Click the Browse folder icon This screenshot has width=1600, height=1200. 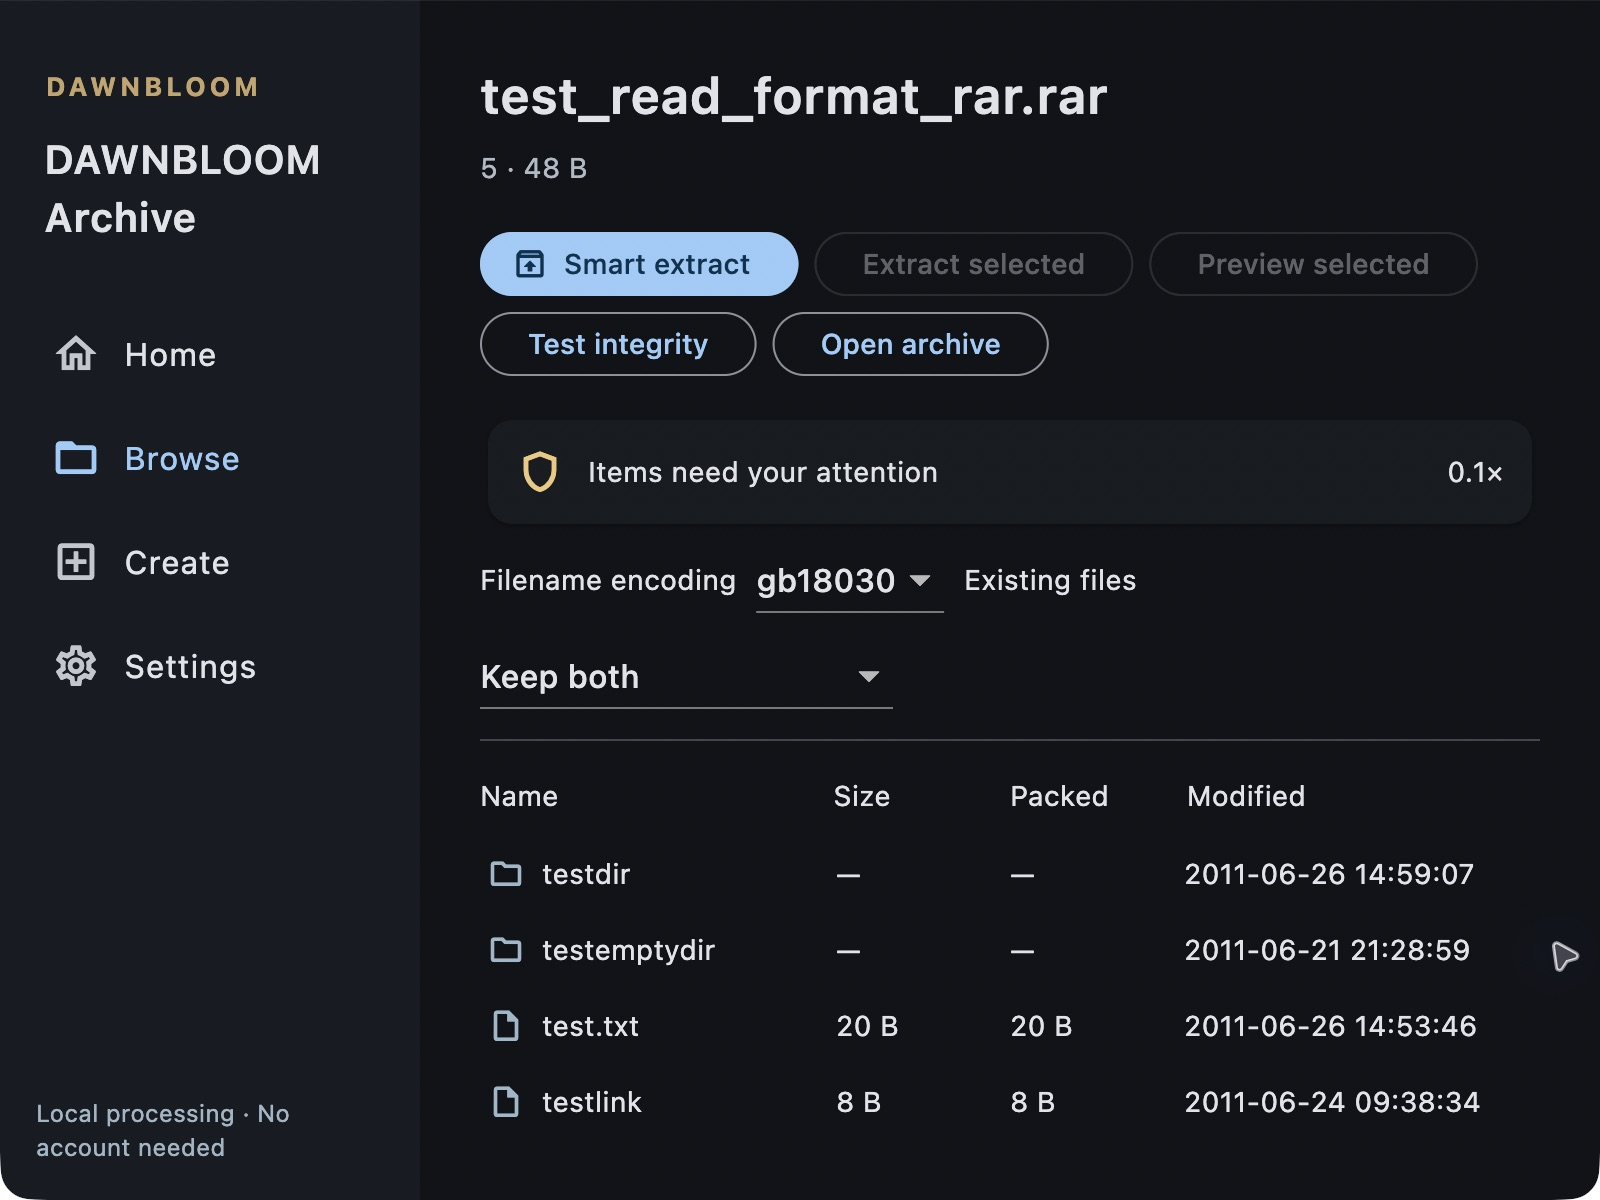tap(76, 458)
